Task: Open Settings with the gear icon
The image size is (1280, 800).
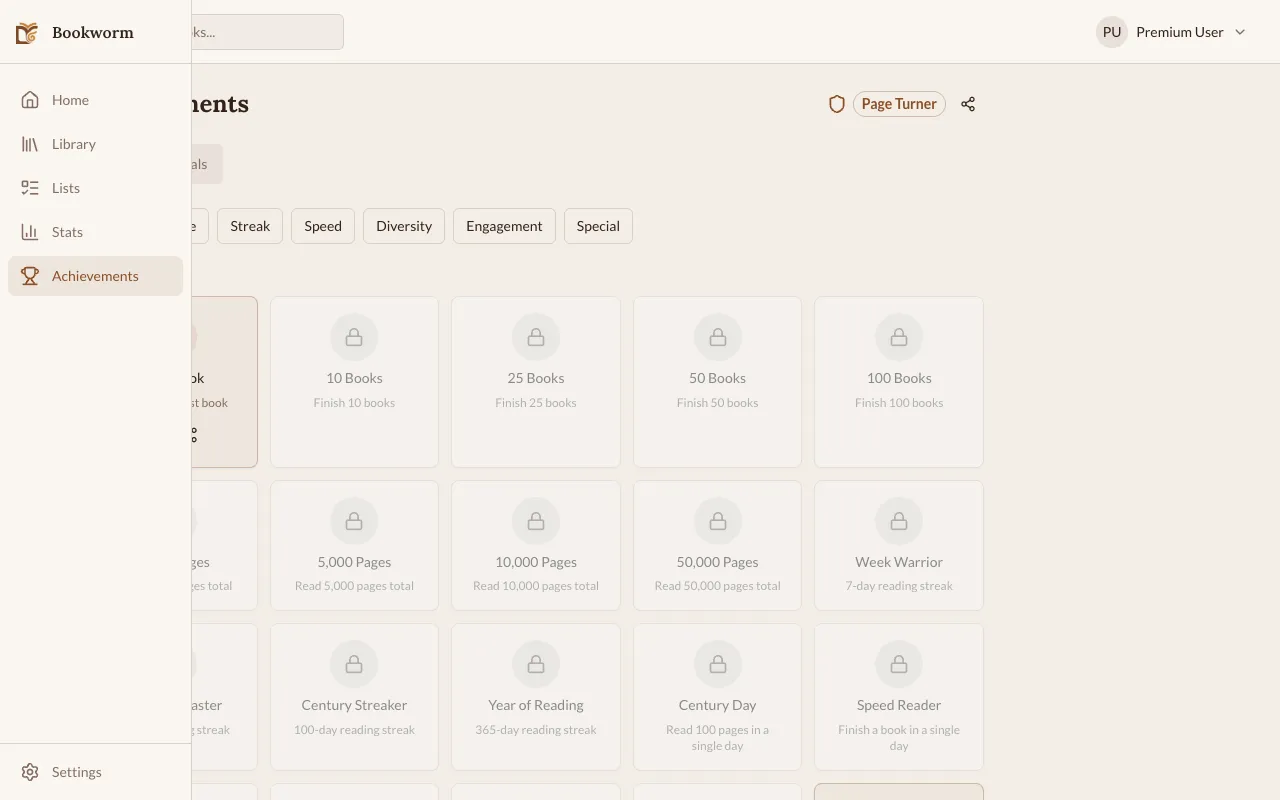Action: (30, 772)
